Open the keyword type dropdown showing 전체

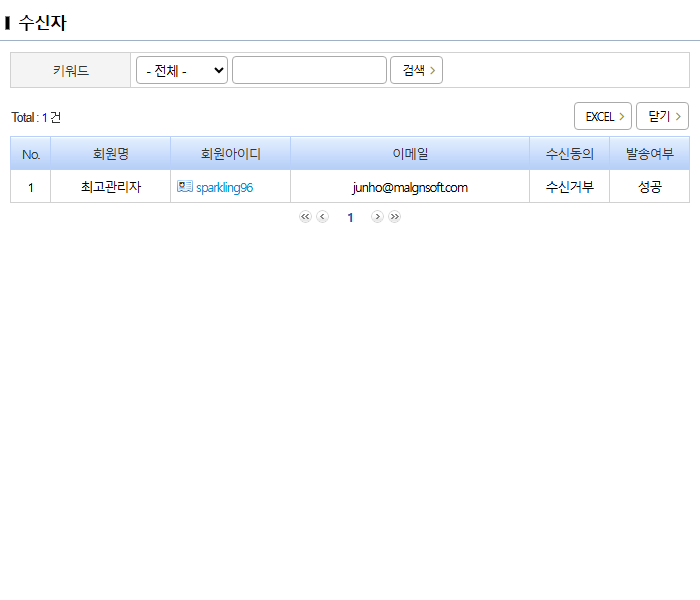pos(182,70)
